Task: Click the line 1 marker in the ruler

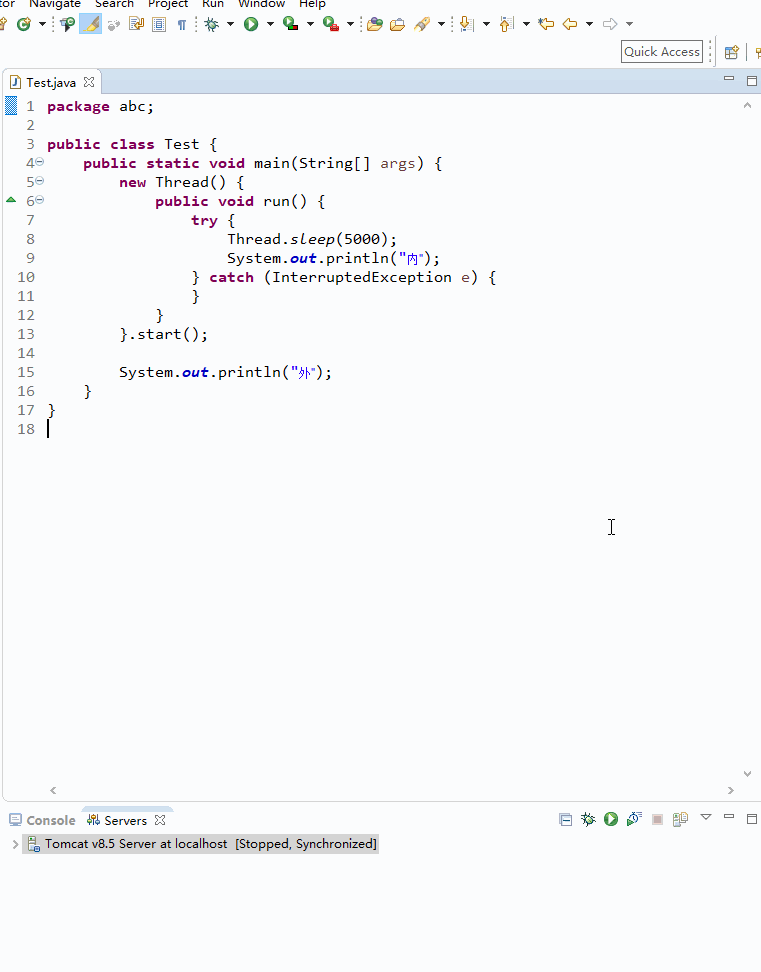Action: [11, 106]
